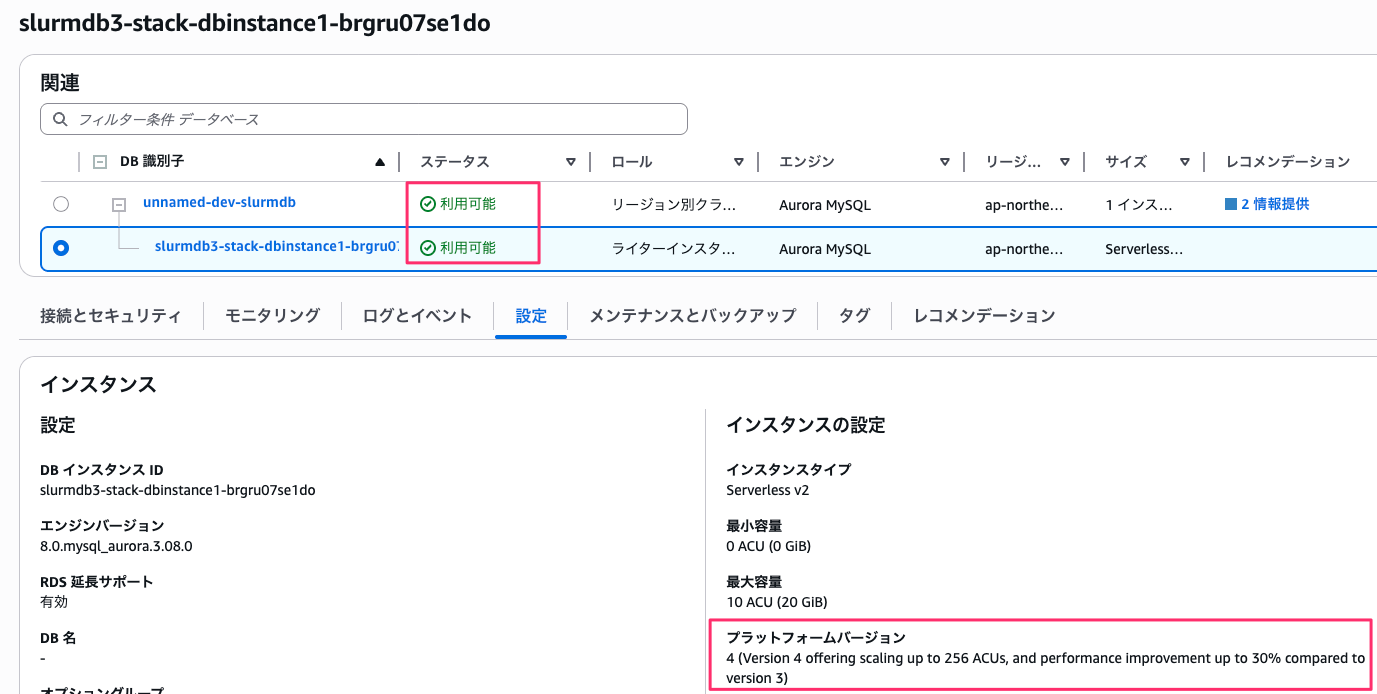Image resolution: width=1377 pixels, height=694 pixels.
Task: Click the ascending sort arrow on DB 識別子 column
Action: [380, 161]
